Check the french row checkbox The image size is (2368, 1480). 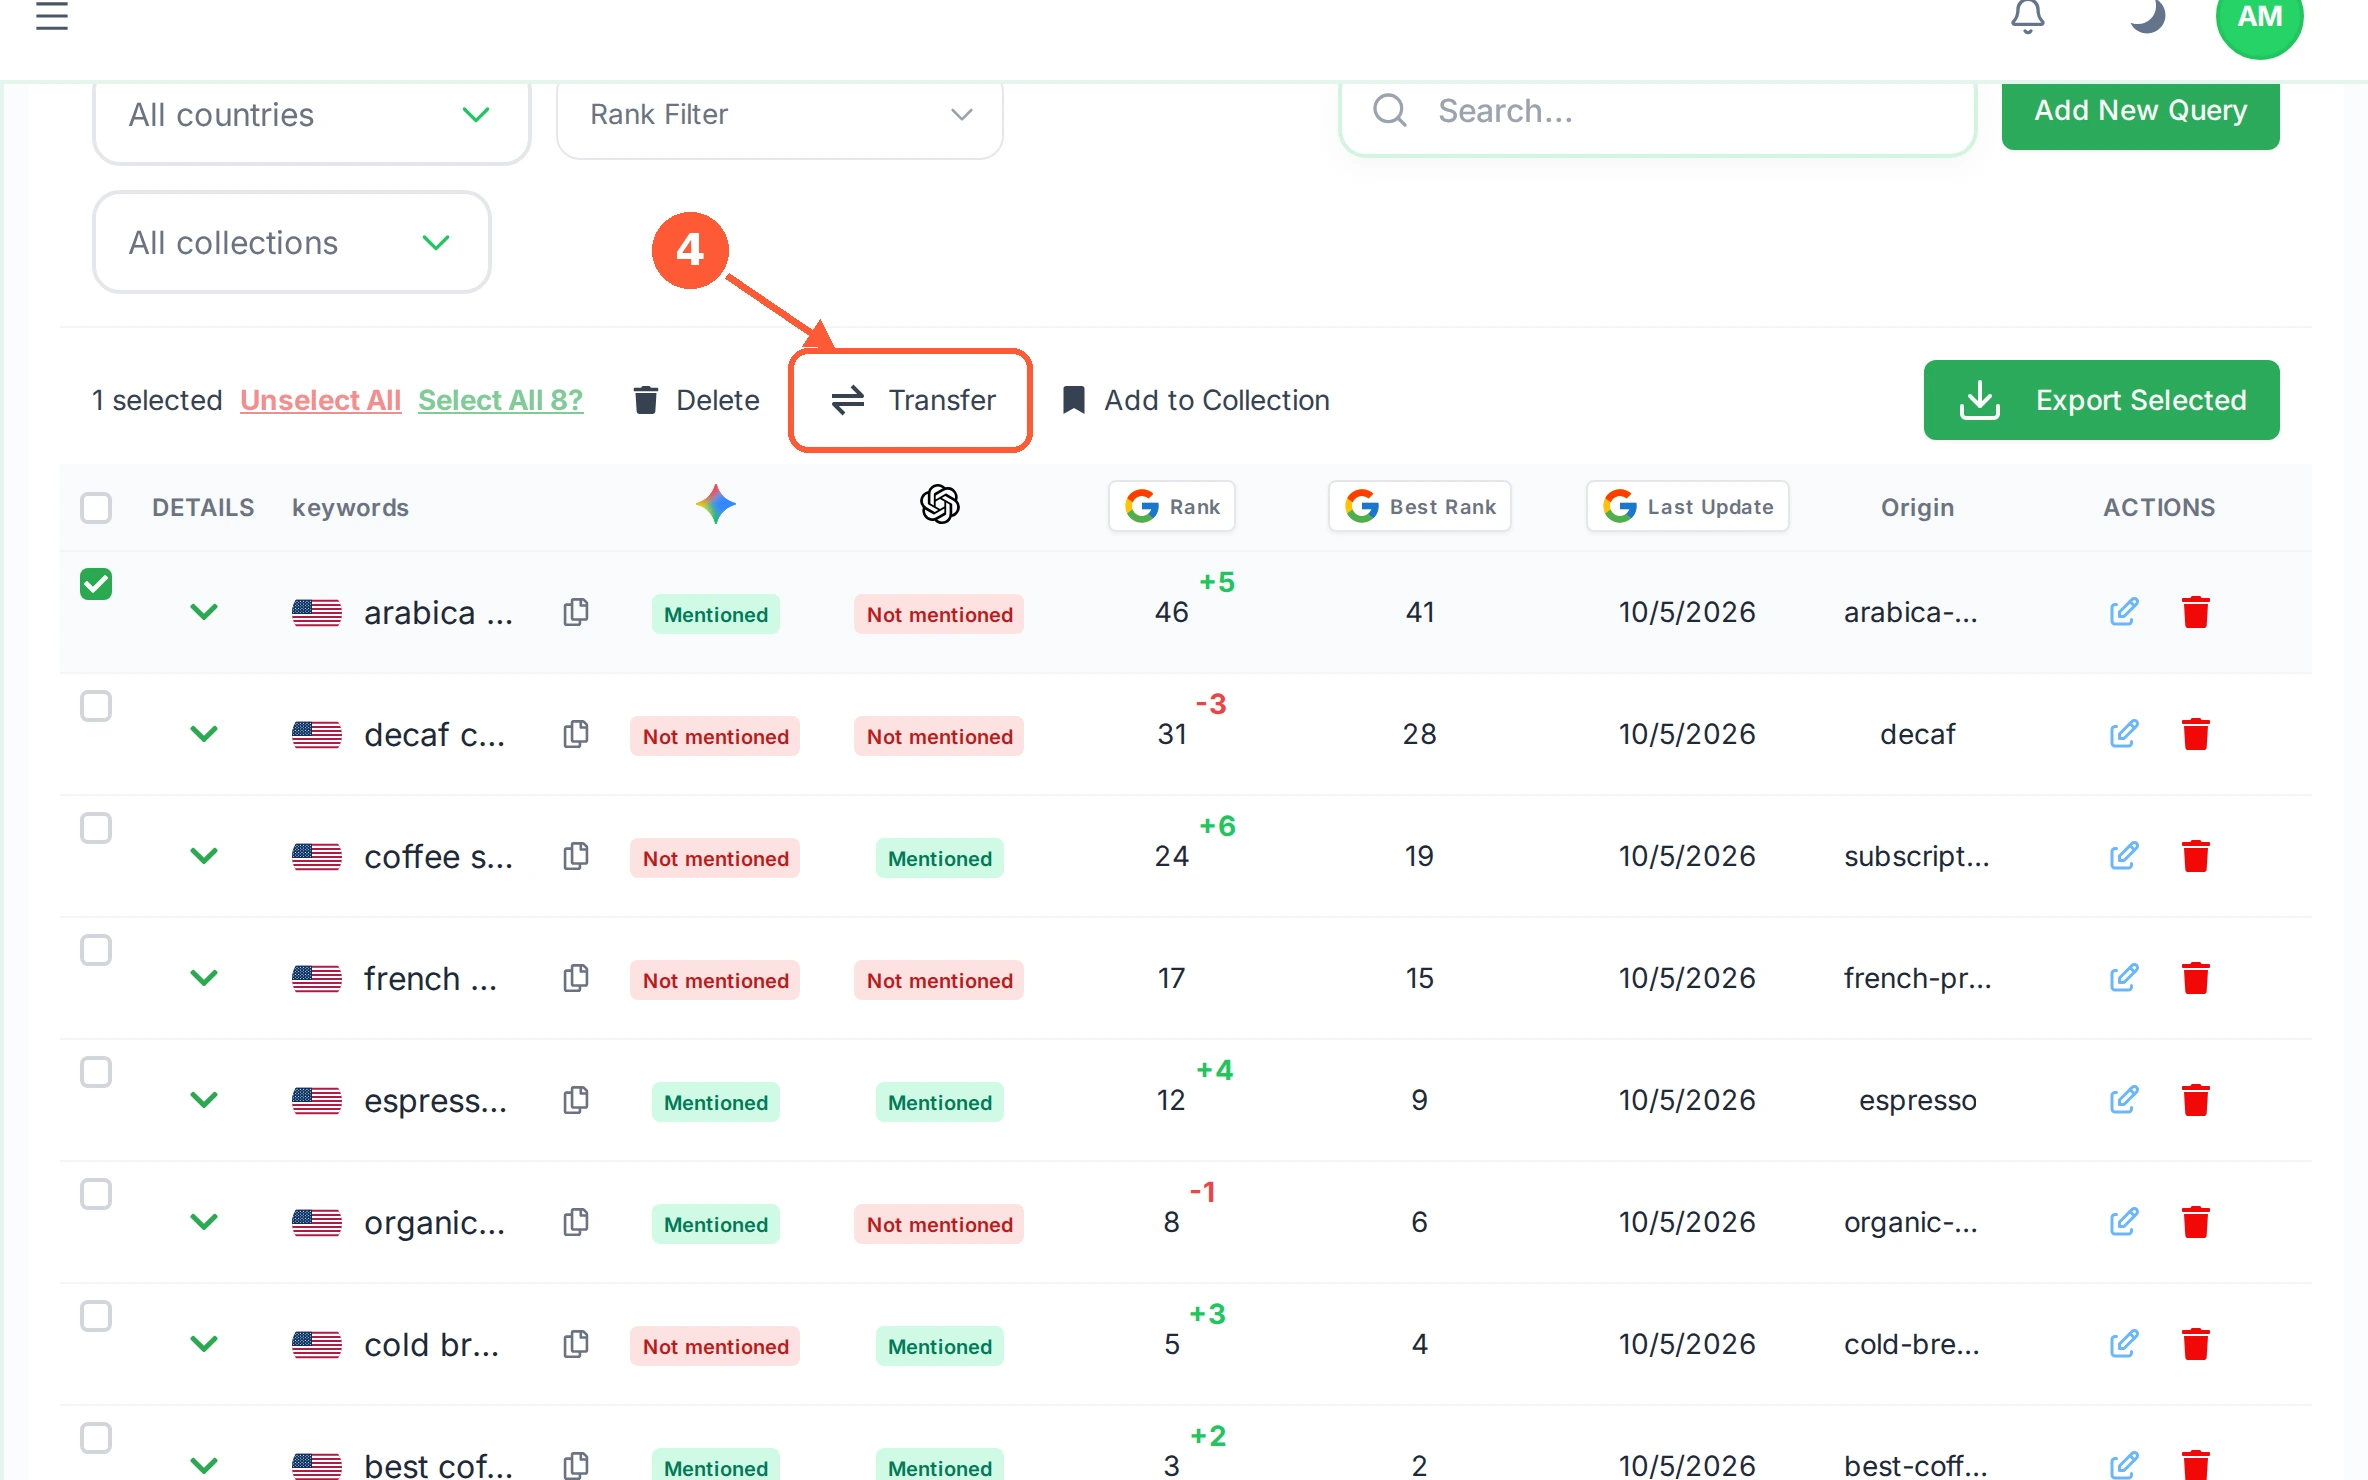[x=96, y=950]
